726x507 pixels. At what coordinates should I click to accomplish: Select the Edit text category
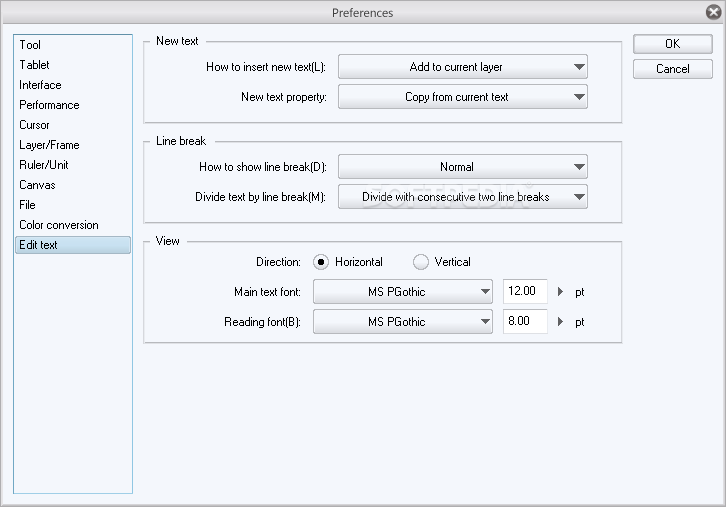pos(73,245)
